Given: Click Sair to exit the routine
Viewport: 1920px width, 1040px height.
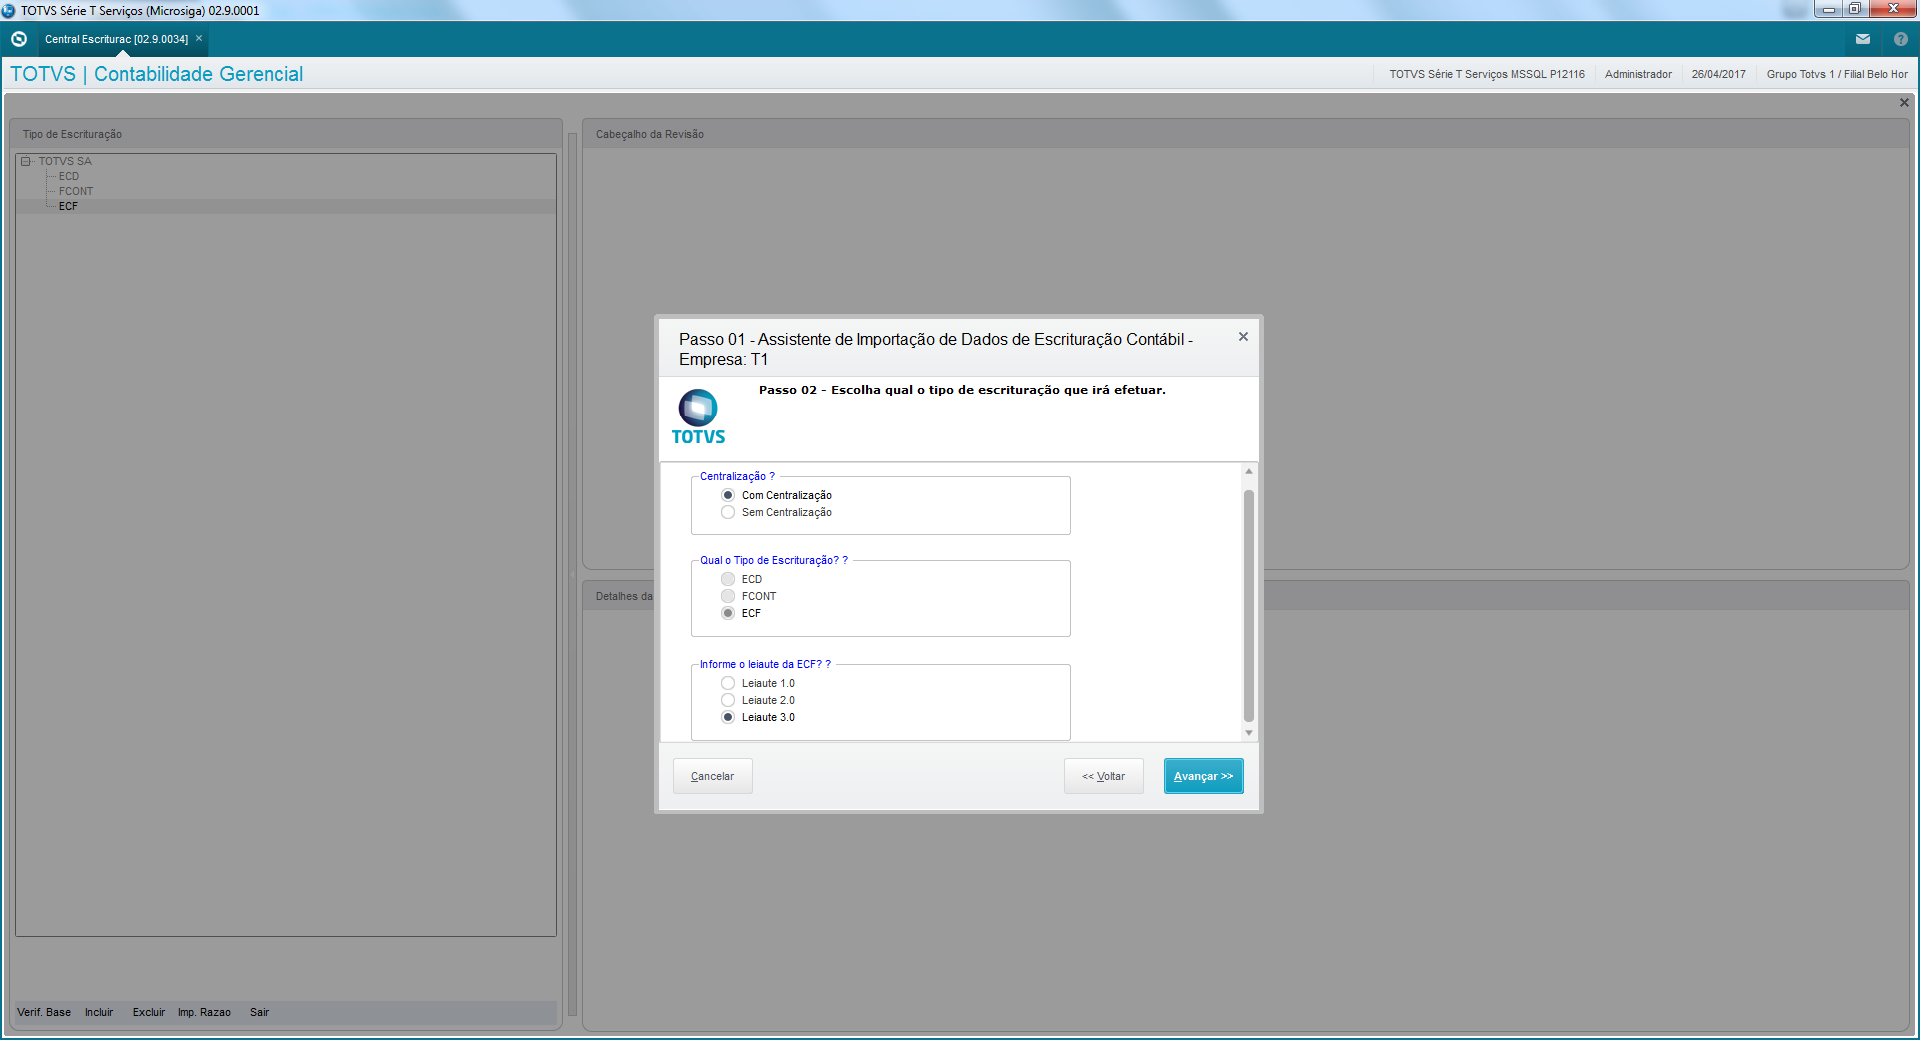Looking at the screenshot, I should pos(260,1012).
